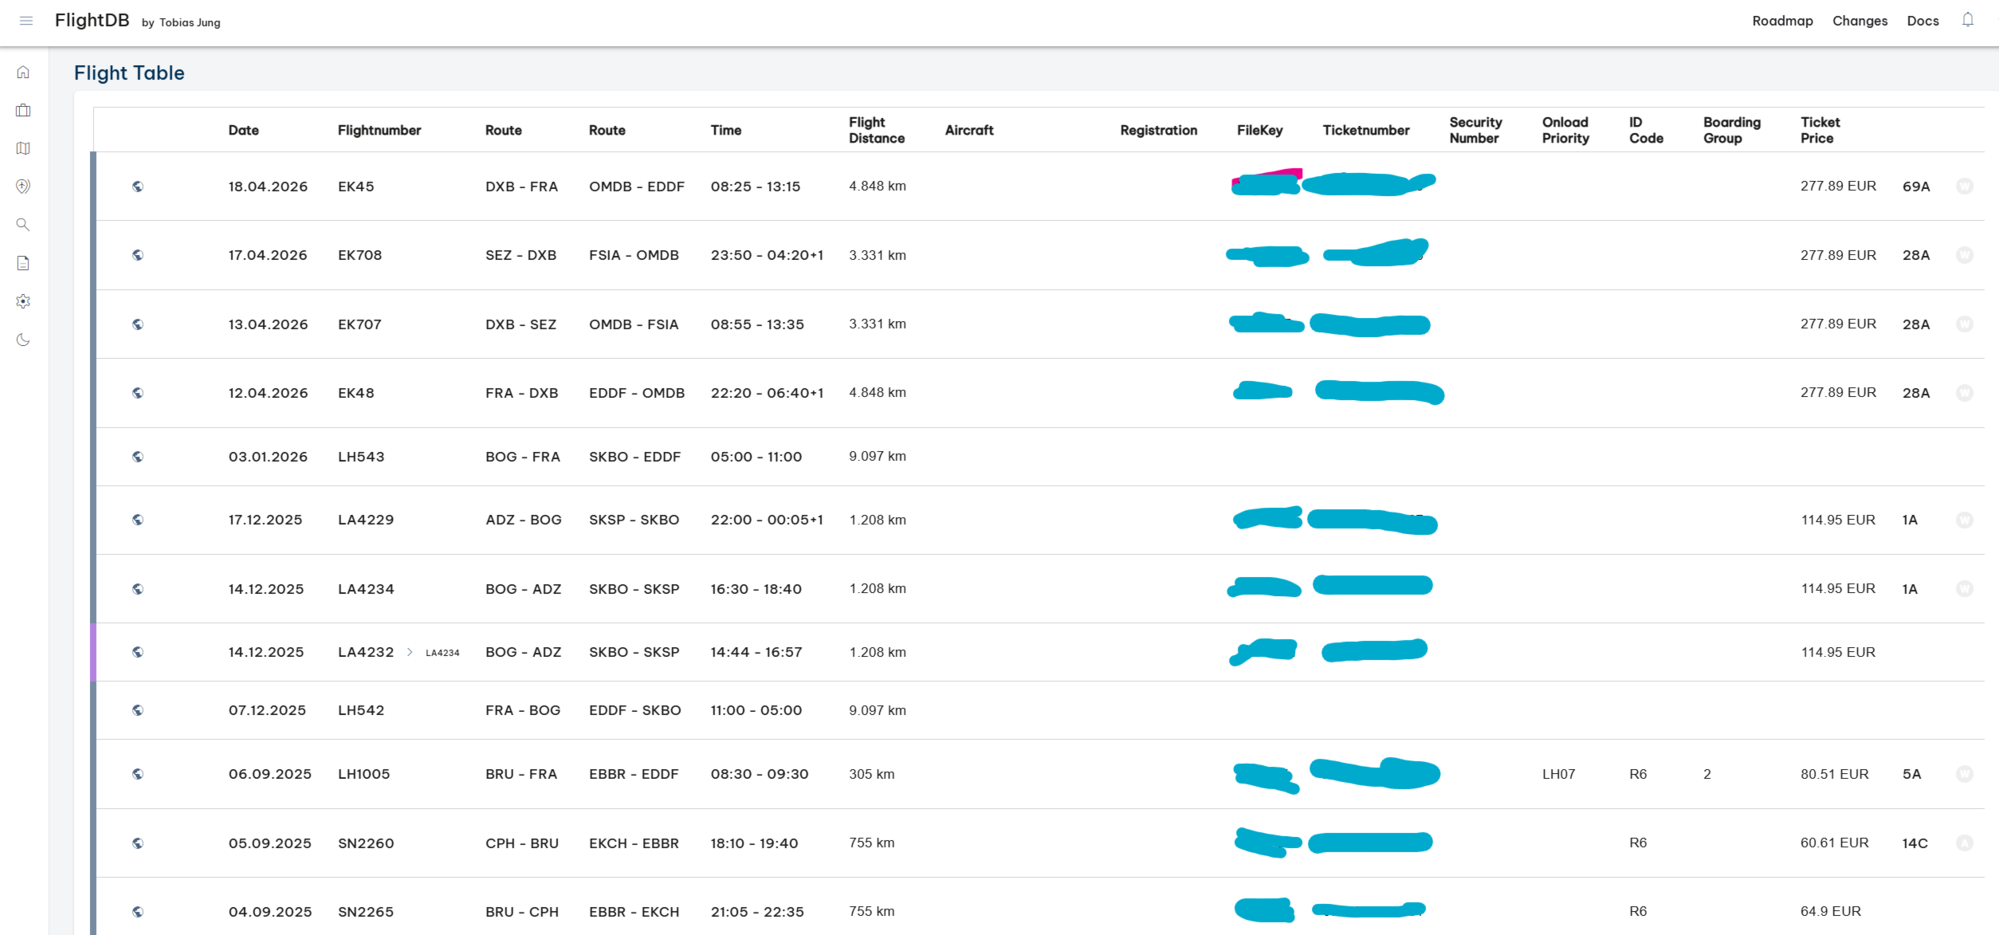Click the W seat badge on EK708 row
Image resolution: width=1999 pixels, height=935 pixels.
[x=1964, y=255]
